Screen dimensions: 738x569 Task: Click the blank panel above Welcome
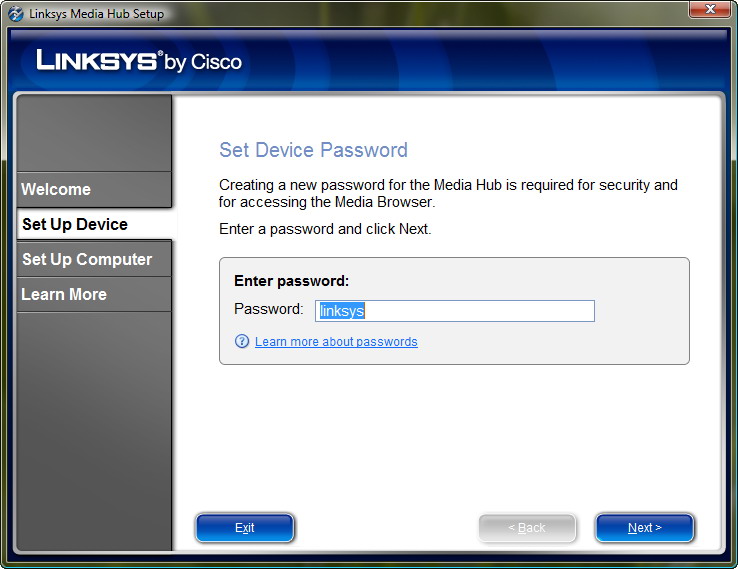pos(95,133)
